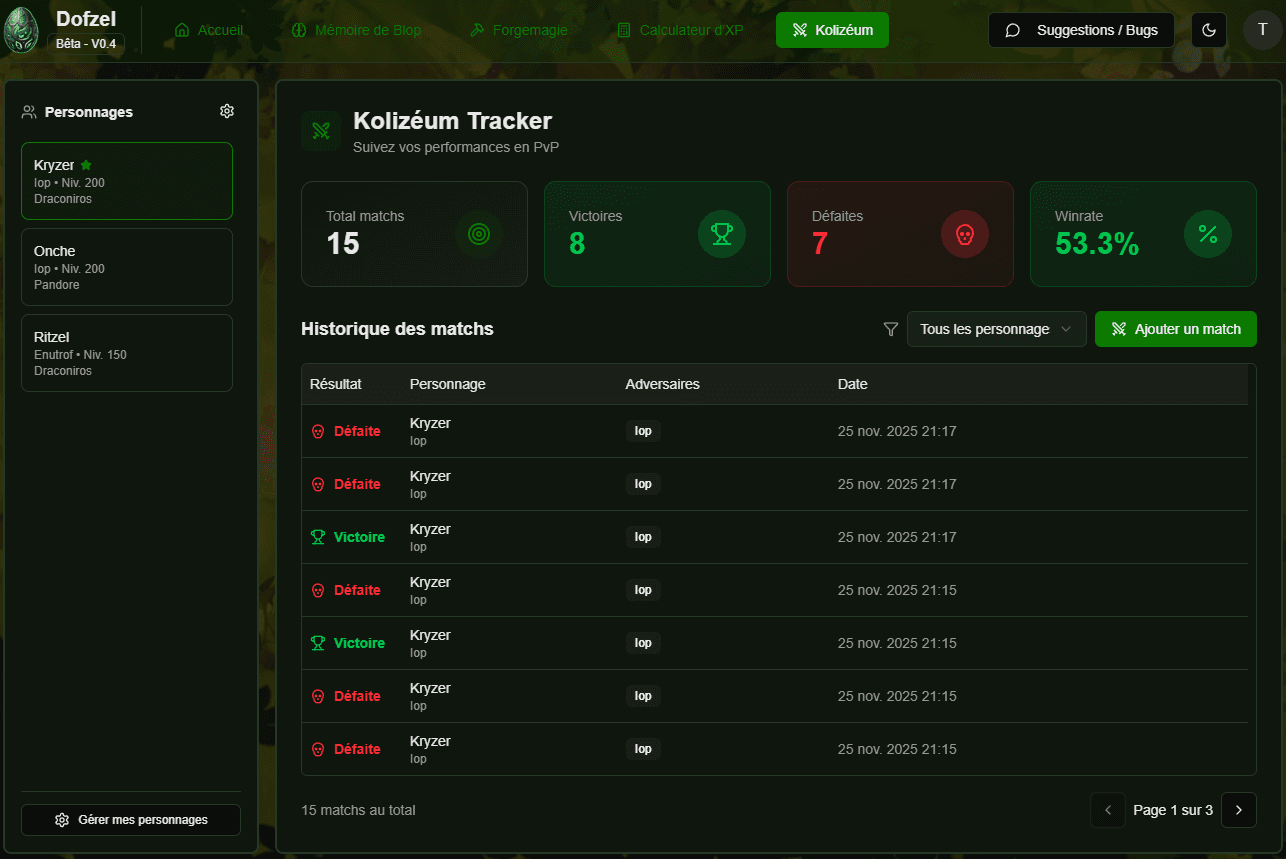Go to the previous matches page
The width and height of the screenshot is (1286, 859).
click(x=1108, y=810)
